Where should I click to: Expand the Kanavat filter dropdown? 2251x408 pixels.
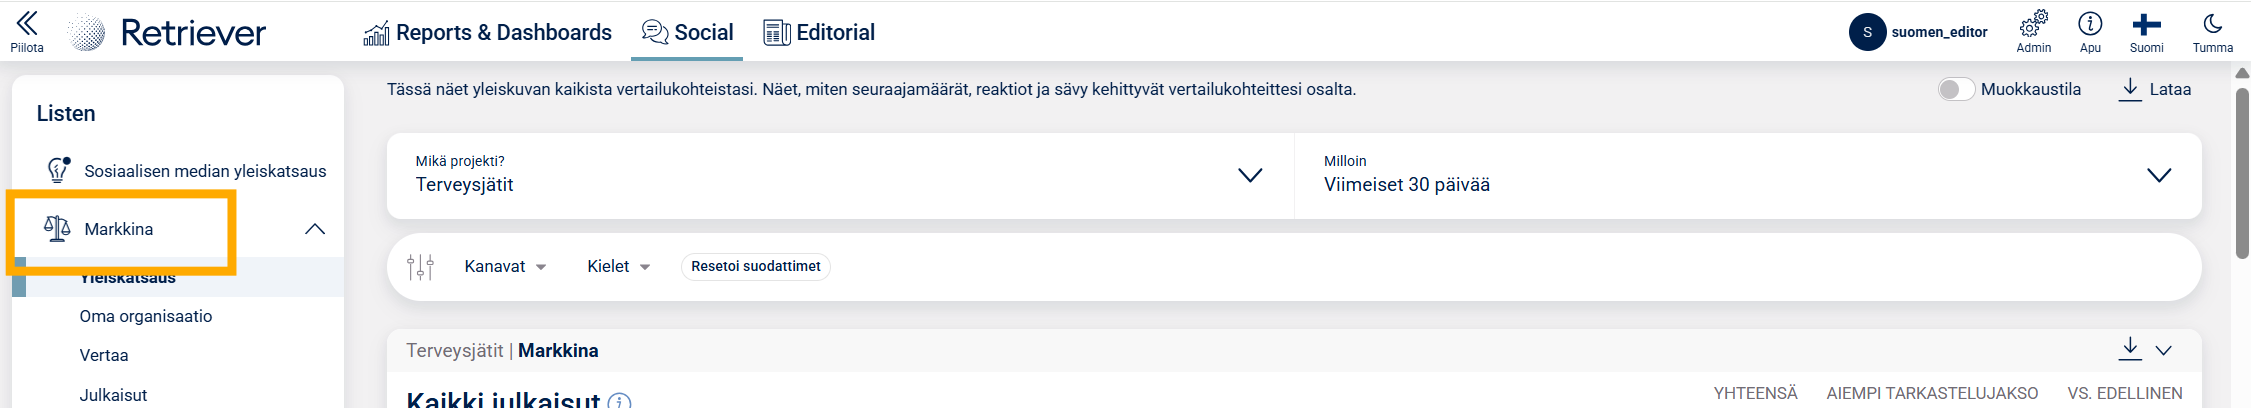click(505, 267)
